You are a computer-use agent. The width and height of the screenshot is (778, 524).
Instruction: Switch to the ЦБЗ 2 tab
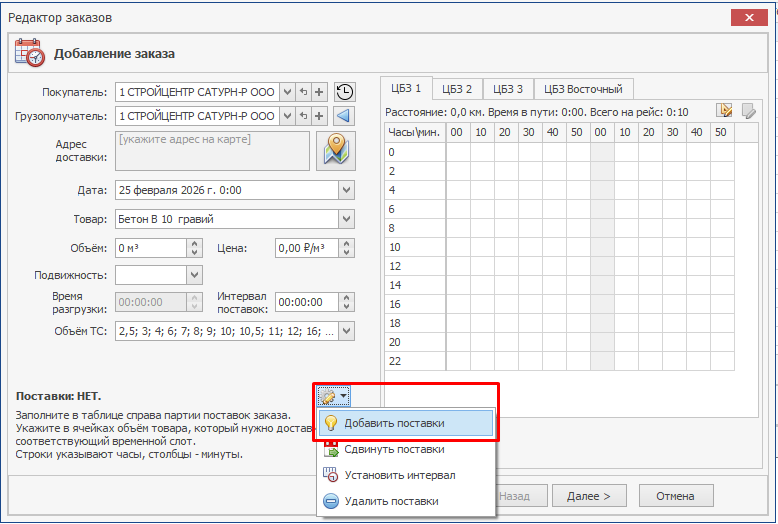pyautogui.click(x=457, y=89)
